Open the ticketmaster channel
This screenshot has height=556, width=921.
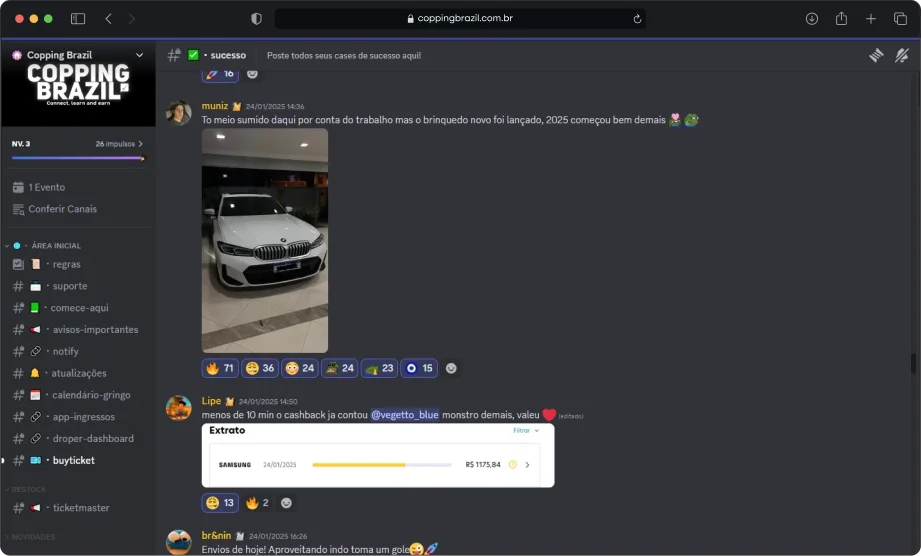[x=81, y=508]
